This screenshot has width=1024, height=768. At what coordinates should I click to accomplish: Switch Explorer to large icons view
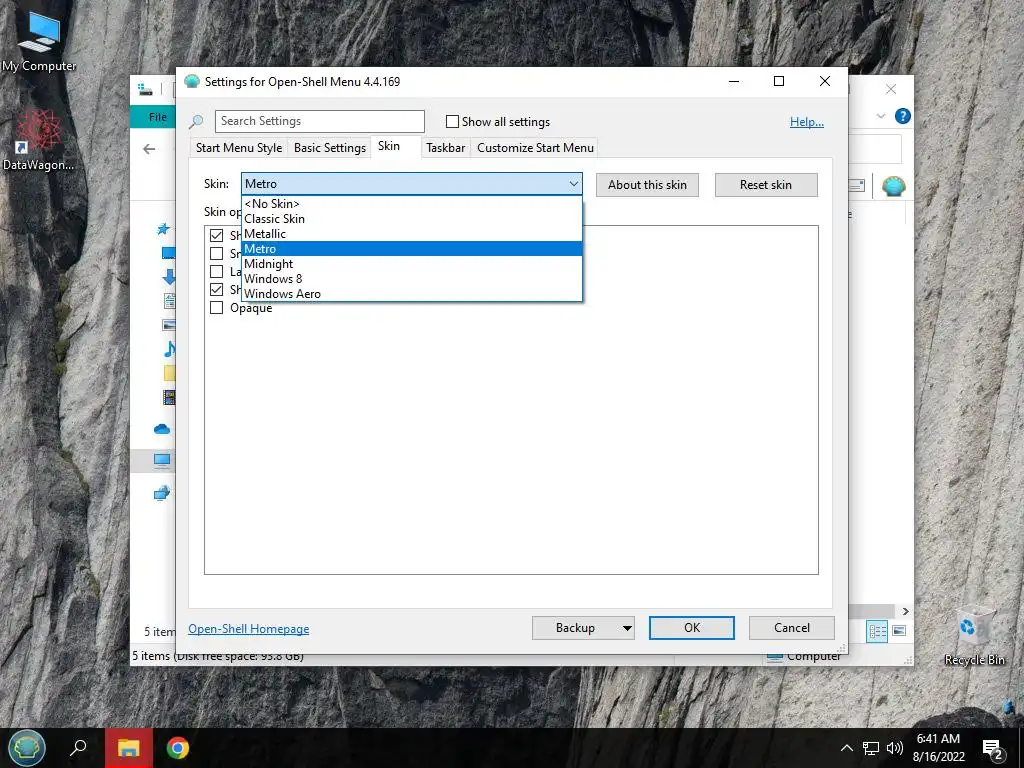(x=899, y=631)
